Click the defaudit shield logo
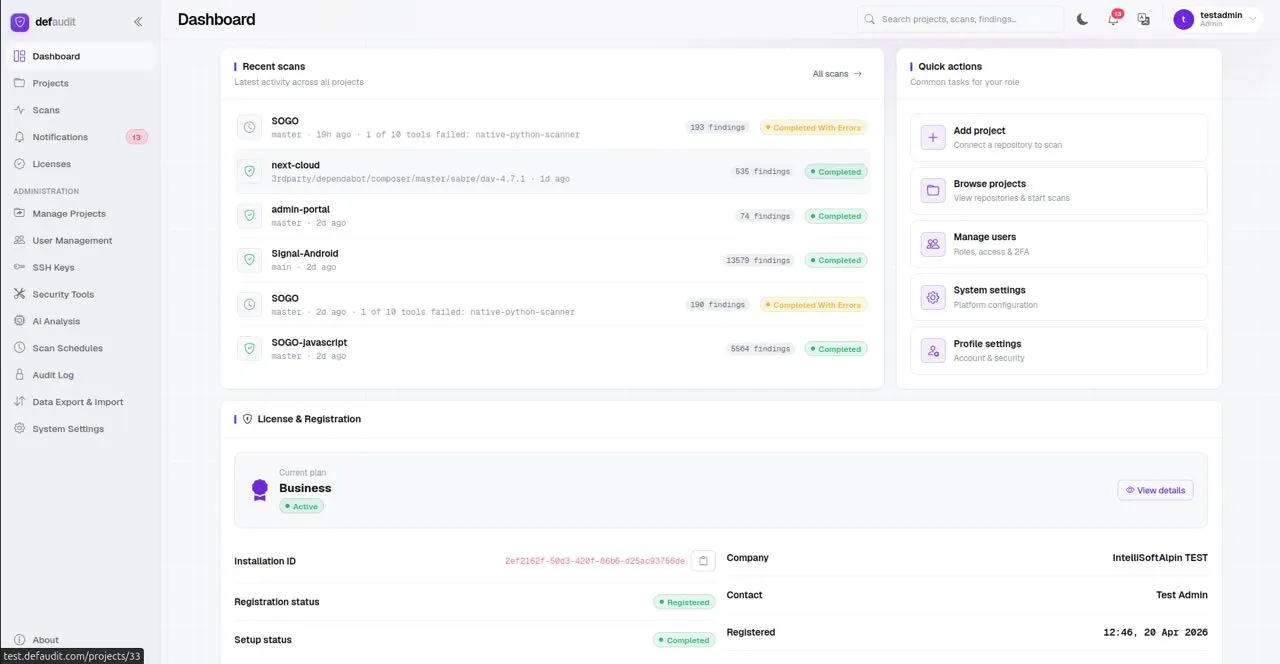Screen dimensions: 1280x664 [20, 21]
